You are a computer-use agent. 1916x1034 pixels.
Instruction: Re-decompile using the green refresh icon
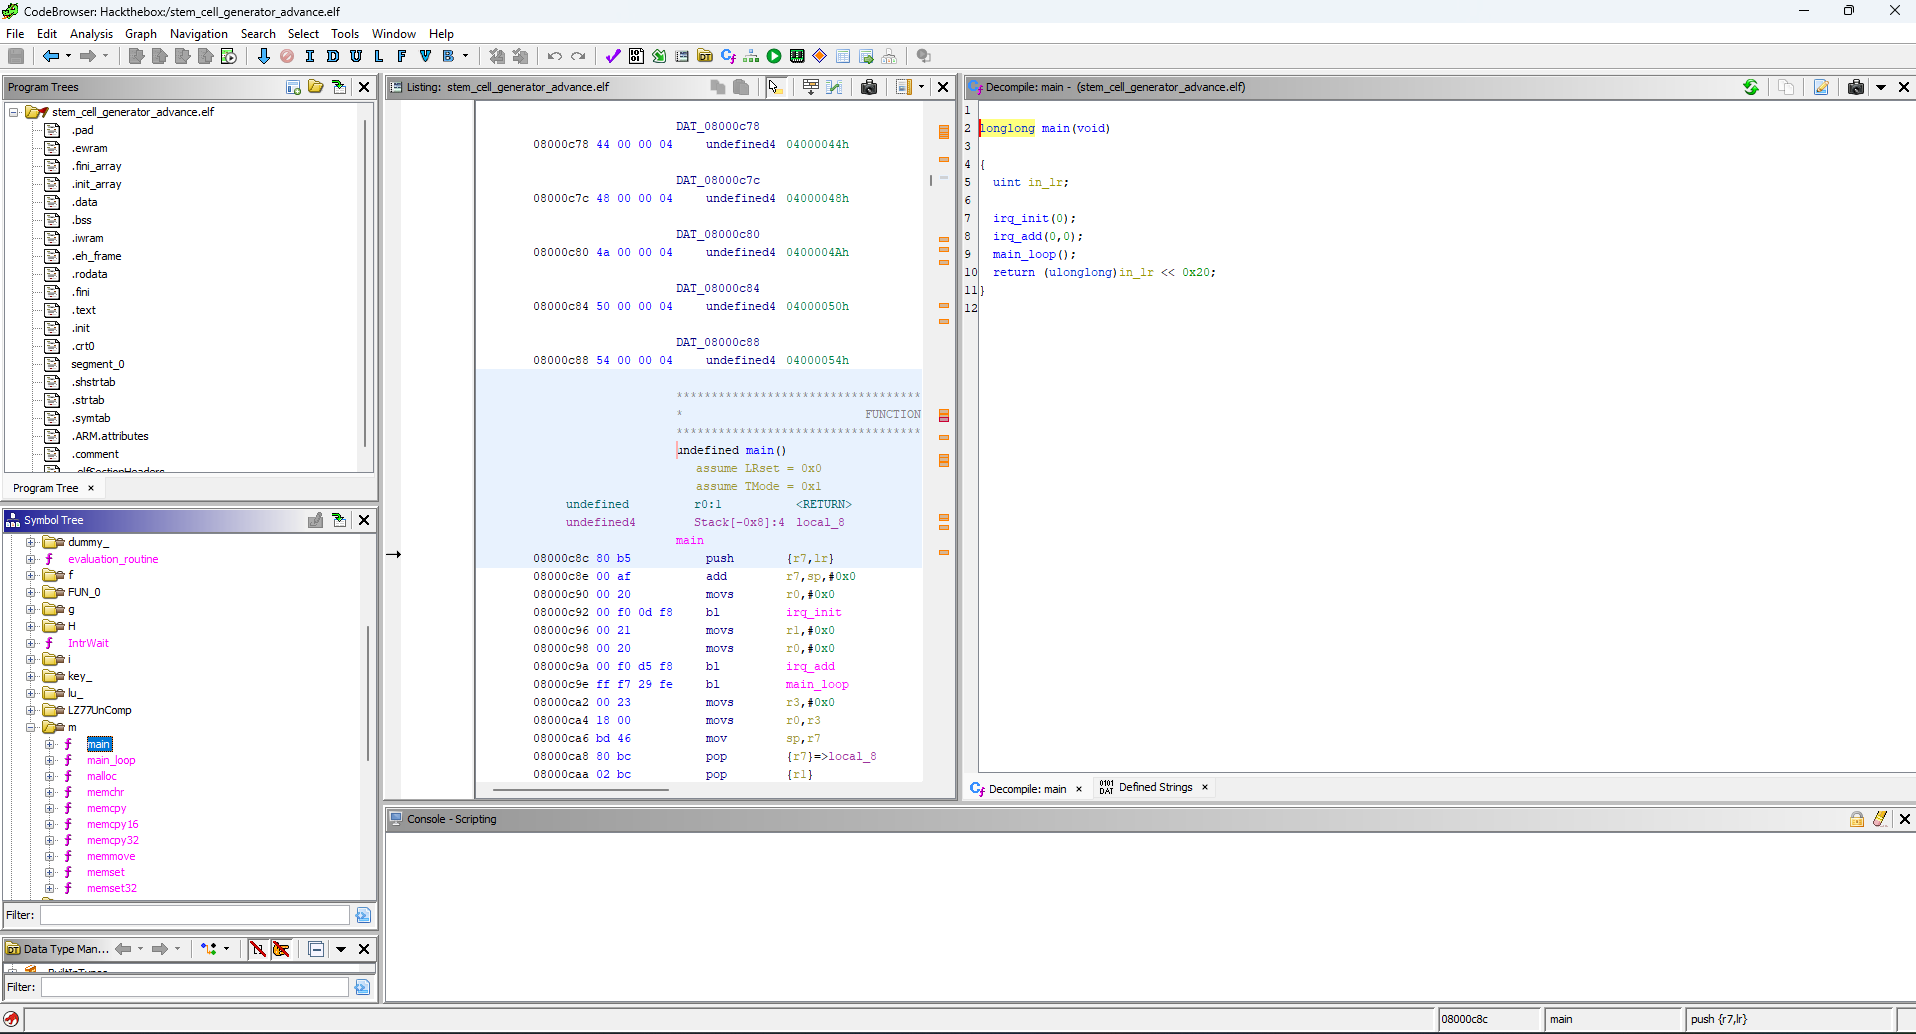[1750, 87]
